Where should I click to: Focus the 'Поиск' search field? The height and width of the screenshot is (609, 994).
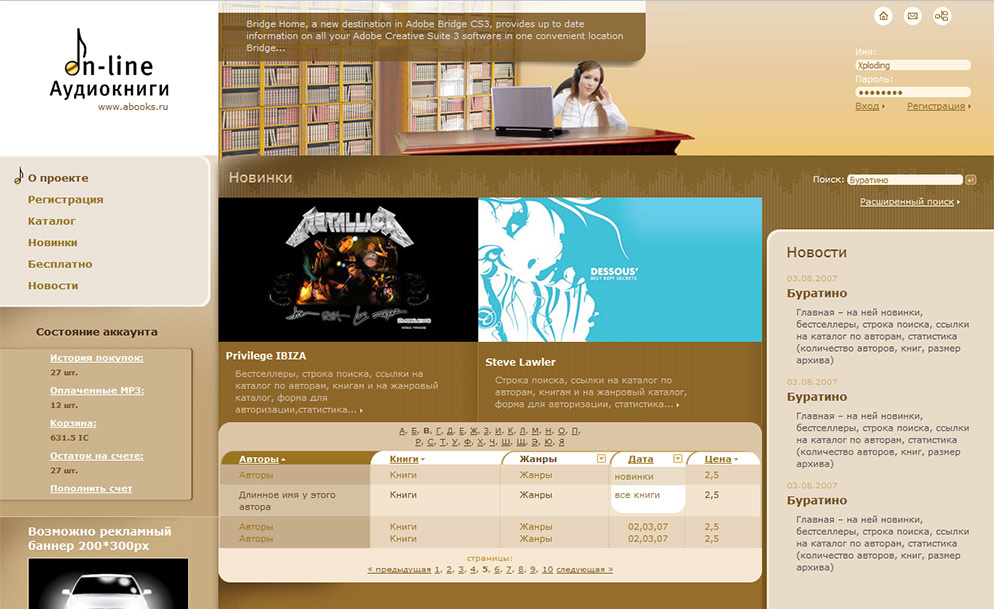(x=905, y=180)
